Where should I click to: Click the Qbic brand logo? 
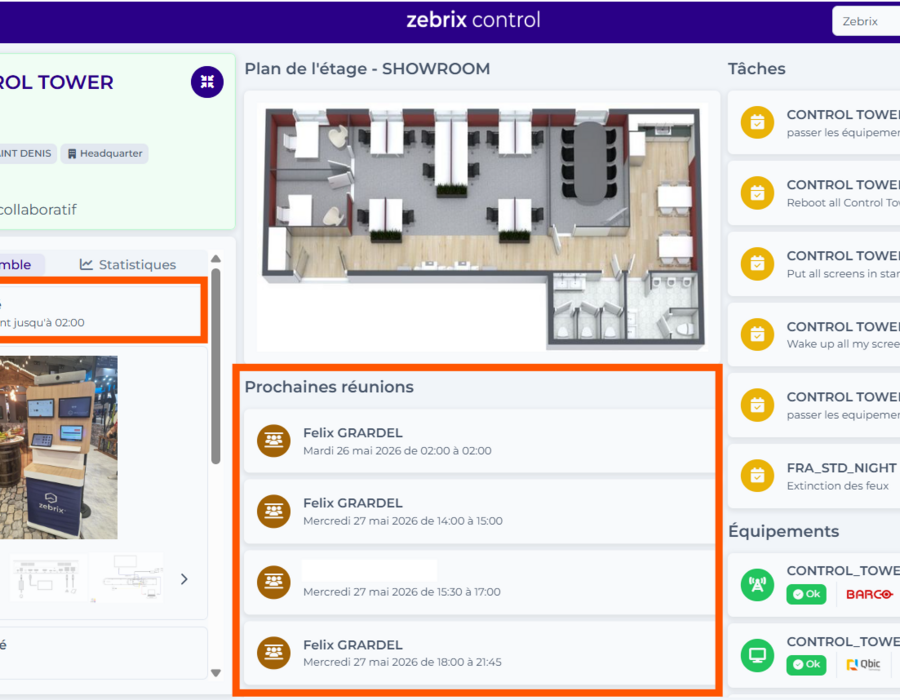[x=863, y=664]
